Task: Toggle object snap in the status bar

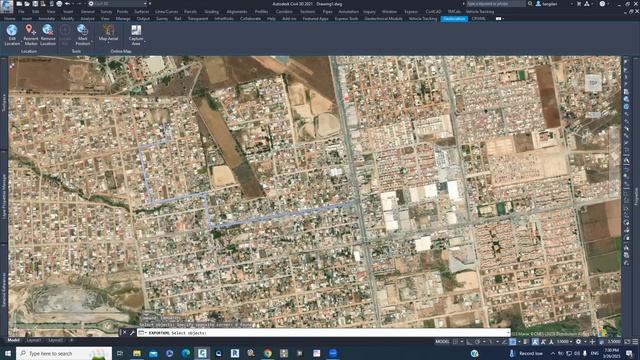Action: [512, 342]
